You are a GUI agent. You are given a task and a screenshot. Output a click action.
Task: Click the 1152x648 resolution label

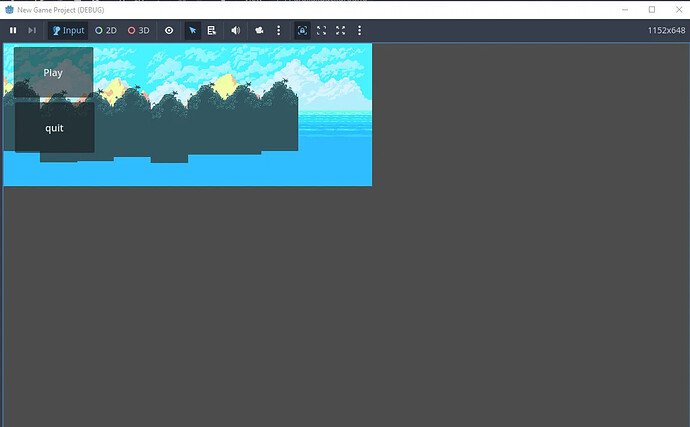pyautogui.click(x=665, y=31)
